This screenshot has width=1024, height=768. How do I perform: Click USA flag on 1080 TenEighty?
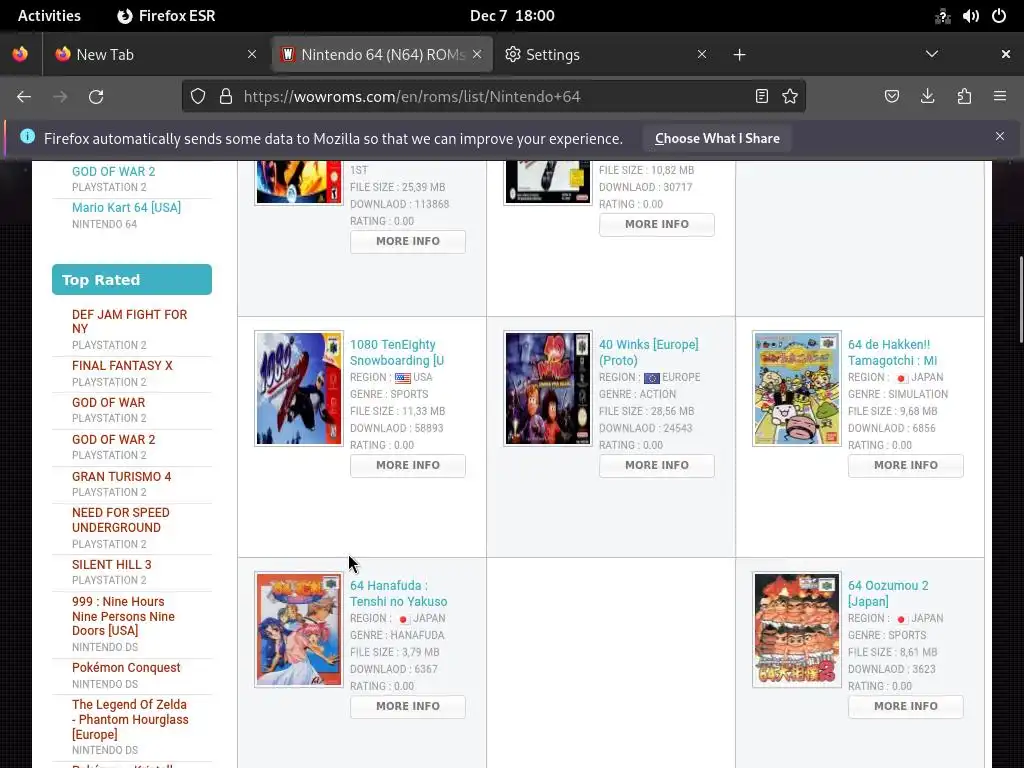coord(403,378)
